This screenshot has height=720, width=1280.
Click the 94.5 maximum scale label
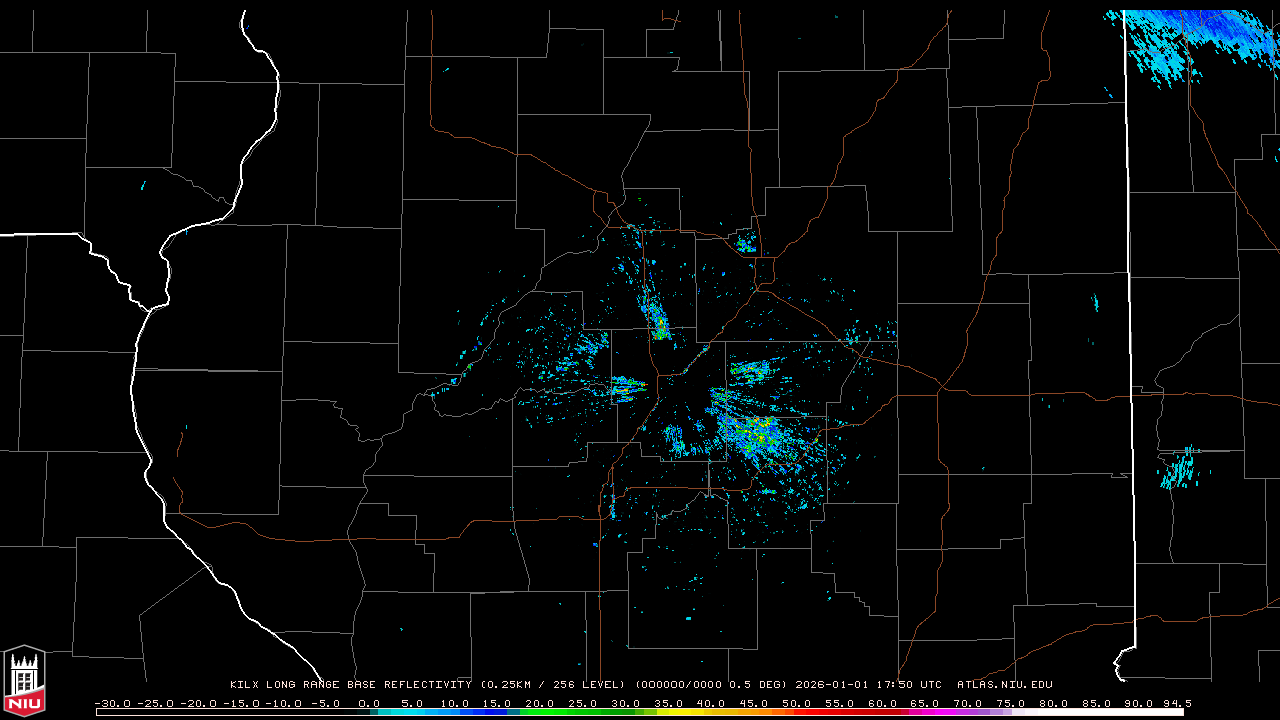point(1177,703)
